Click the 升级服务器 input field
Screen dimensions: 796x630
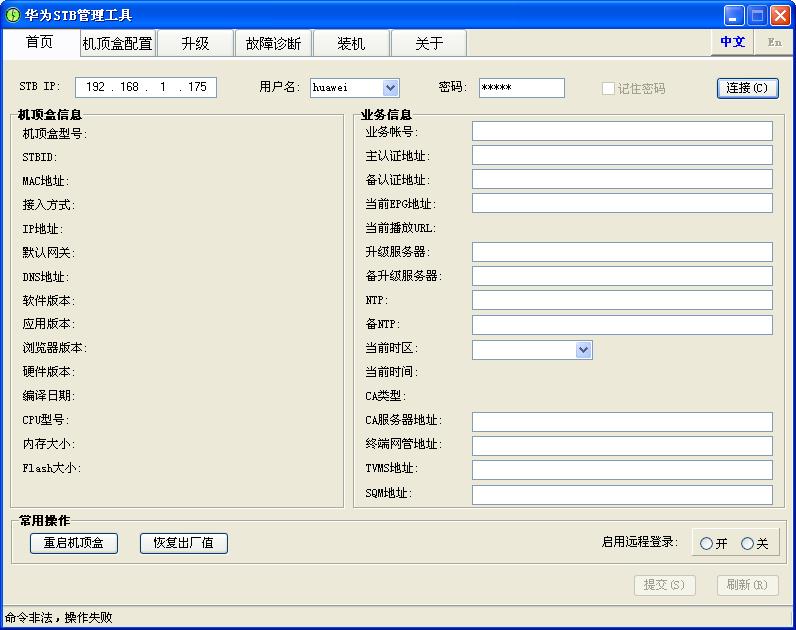coord(622,251)
